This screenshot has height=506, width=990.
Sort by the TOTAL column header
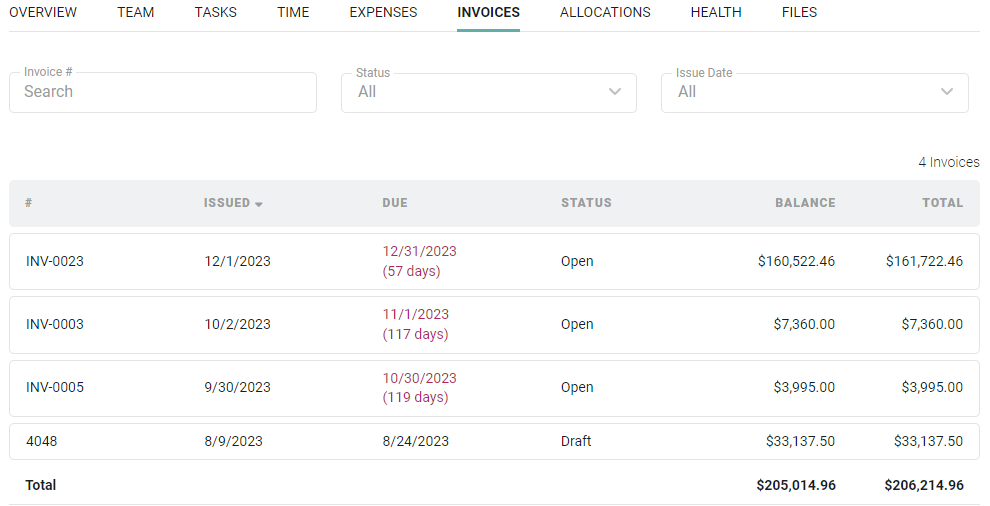pyautogui.click(x=943, y=203)
